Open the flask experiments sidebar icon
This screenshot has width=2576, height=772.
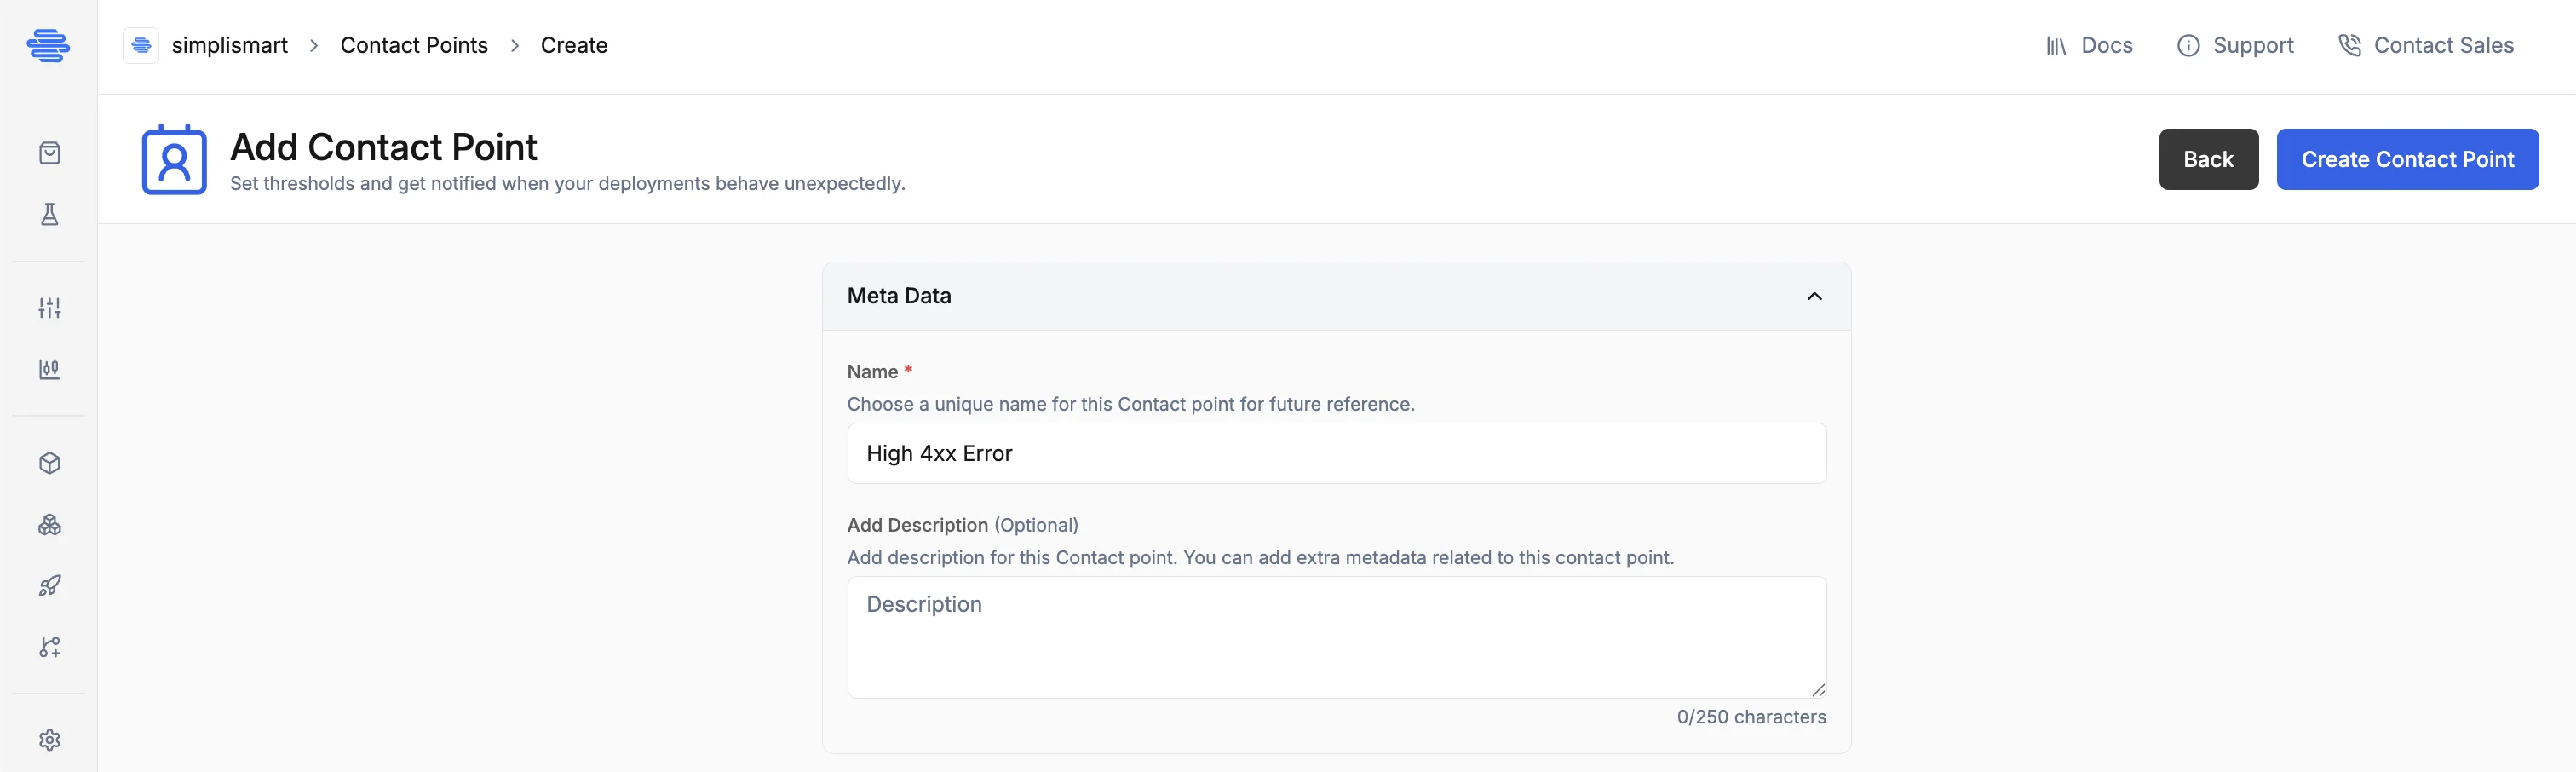(x=49, y=214)
